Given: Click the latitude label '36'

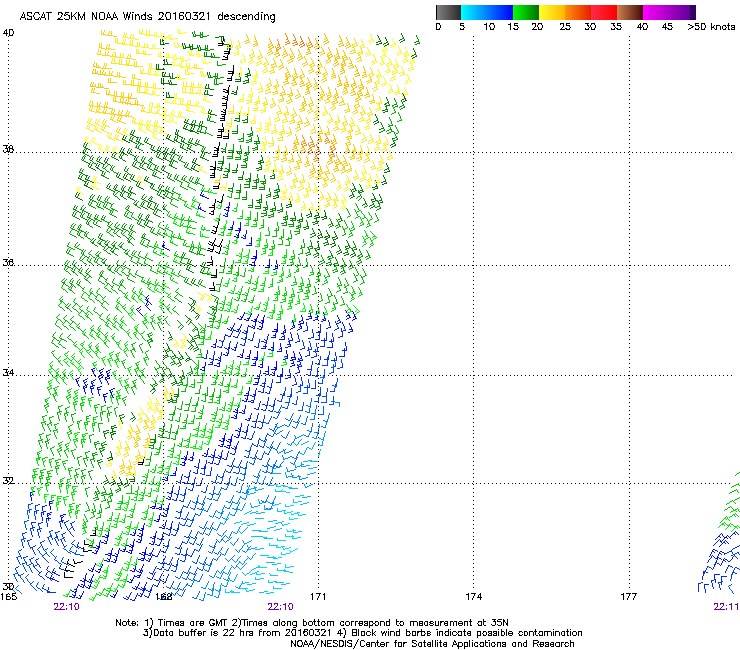Looking at the screenshot, I should coord(8,262).
